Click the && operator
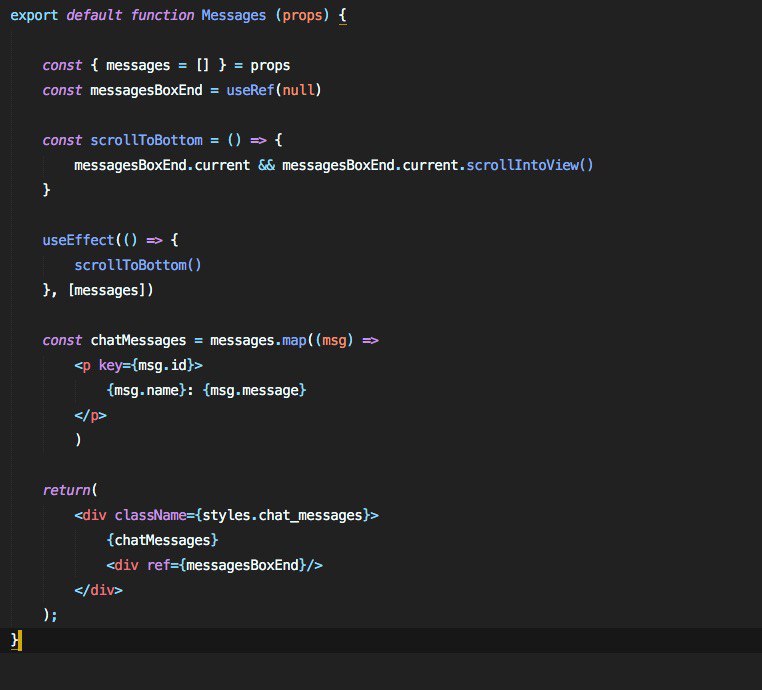762x690 pixels. point(266,165)
